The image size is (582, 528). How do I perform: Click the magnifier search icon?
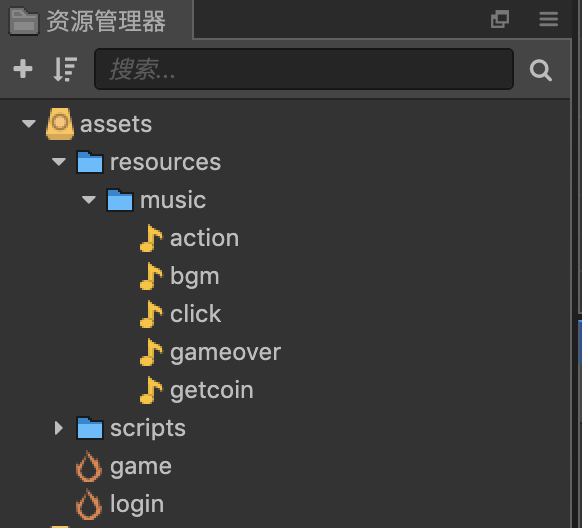[540, 70]
